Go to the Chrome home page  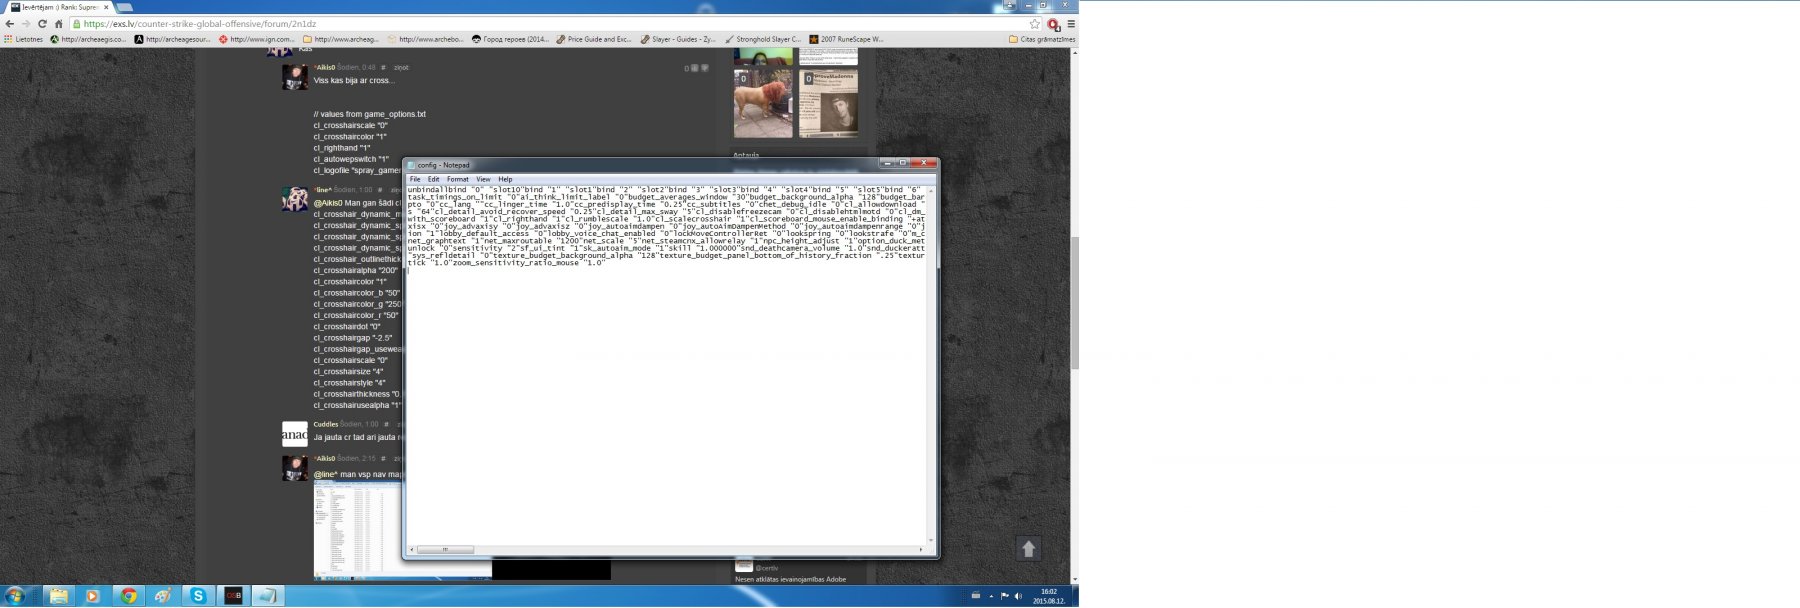pyautogui.click(x=58, y=24)
